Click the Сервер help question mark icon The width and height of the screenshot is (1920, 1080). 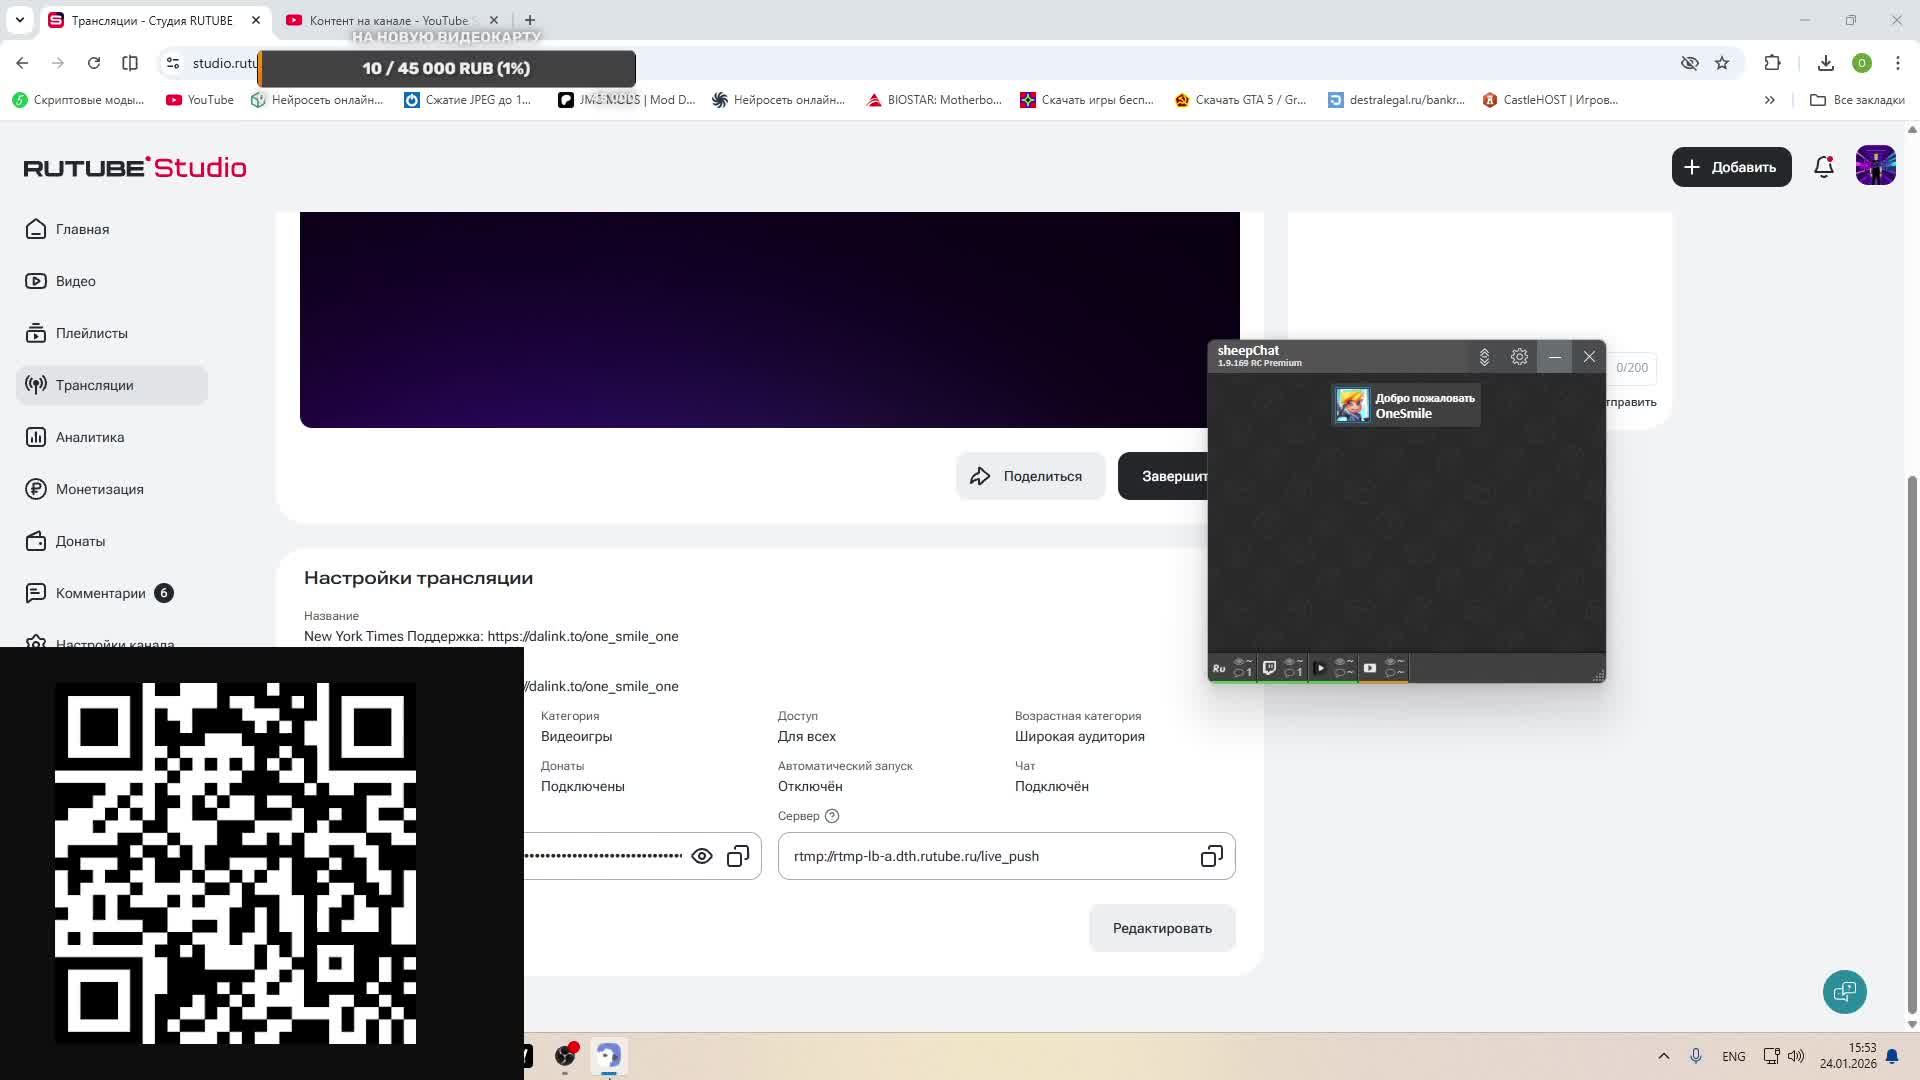[832, 816]
